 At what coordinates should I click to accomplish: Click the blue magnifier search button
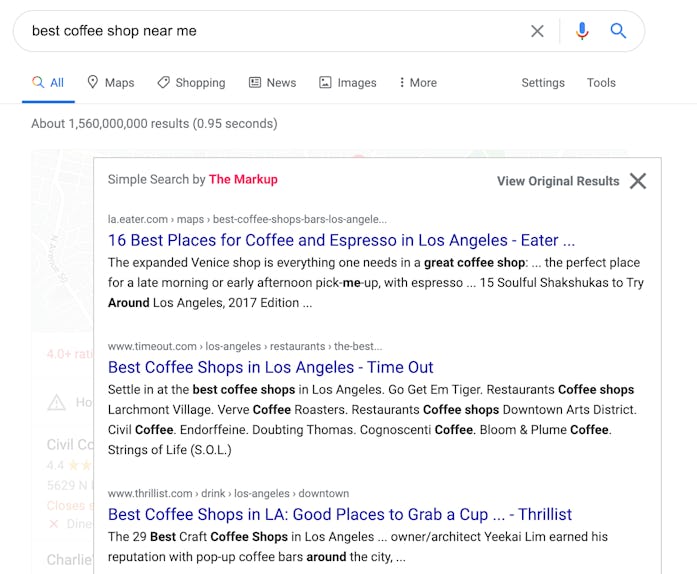tap(618, 31)
